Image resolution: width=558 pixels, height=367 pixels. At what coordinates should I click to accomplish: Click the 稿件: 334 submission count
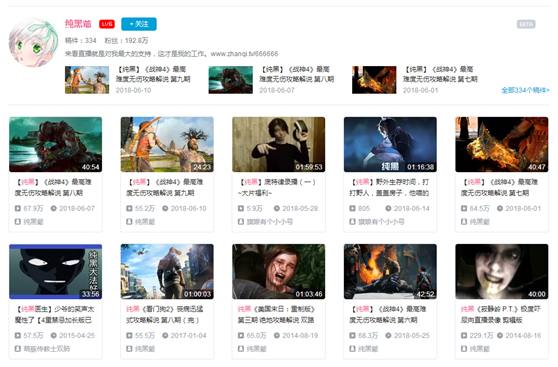[81, 41]
